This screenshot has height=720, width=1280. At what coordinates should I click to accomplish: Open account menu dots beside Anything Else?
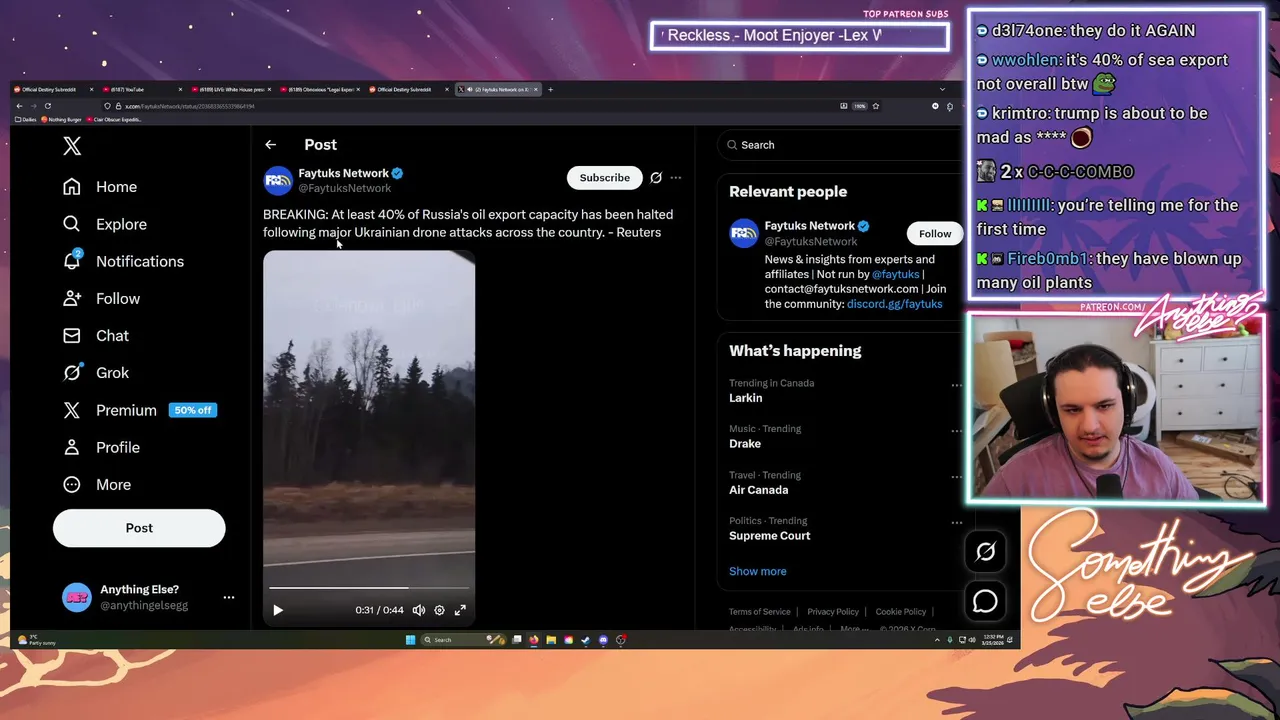pyautogui.click(x=229, y=597)
